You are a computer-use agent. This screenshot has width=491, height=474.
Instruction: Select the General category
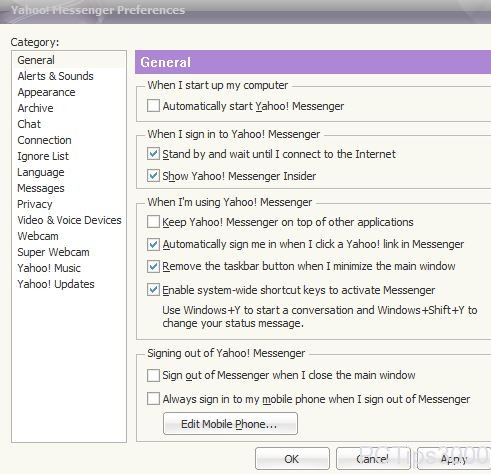point(69,60)
